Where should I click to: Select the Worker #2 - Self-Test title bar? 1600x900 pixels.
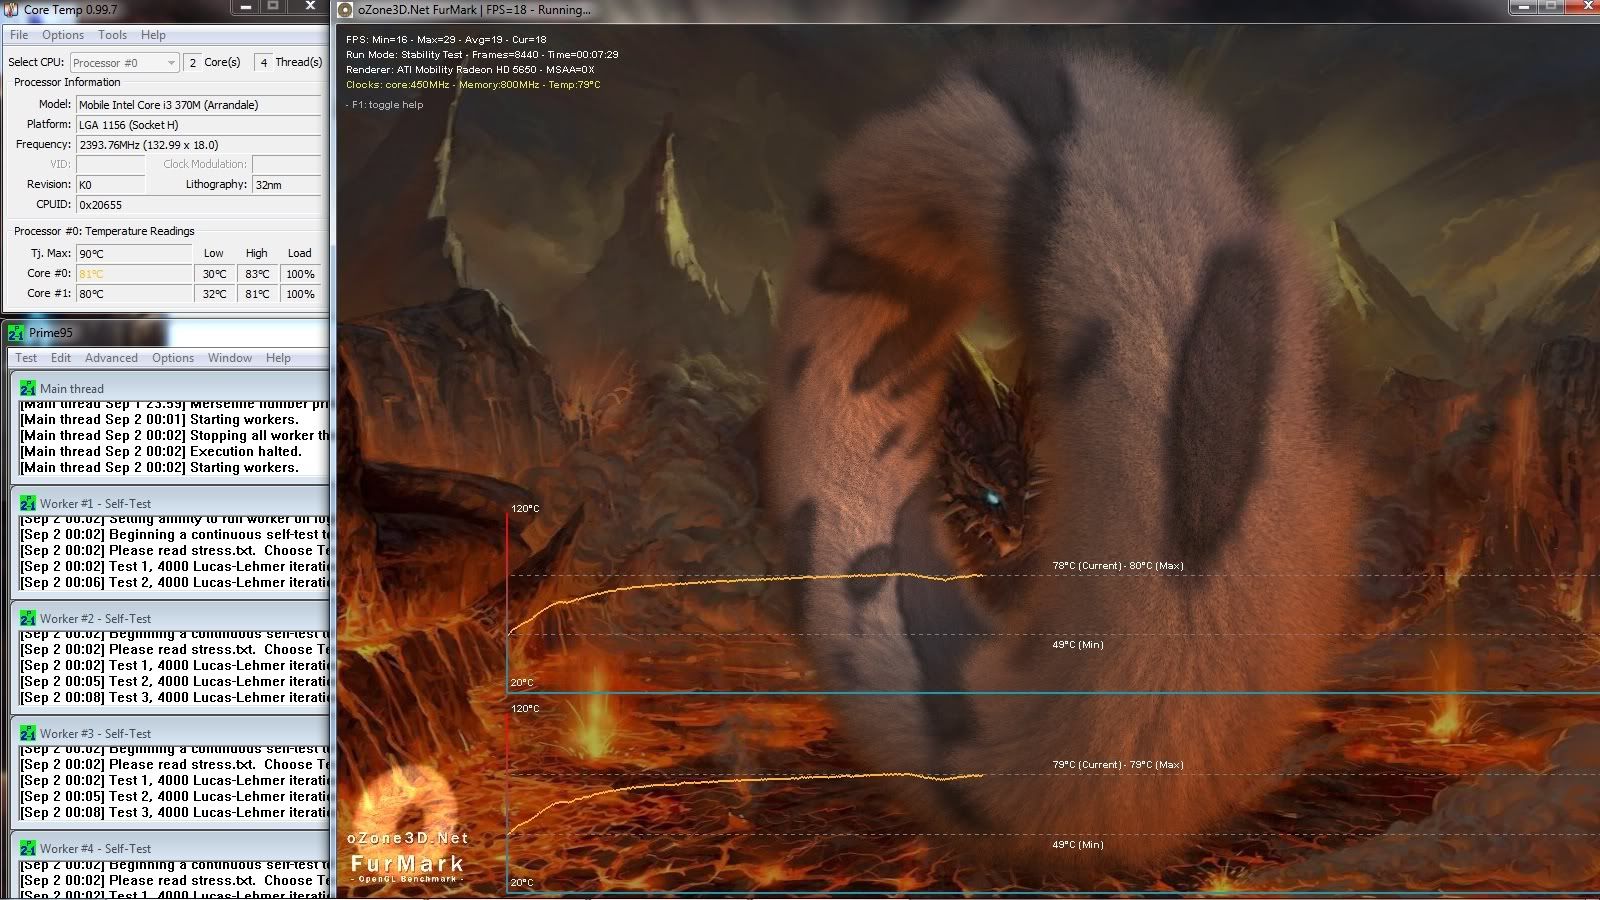point(171,618)
